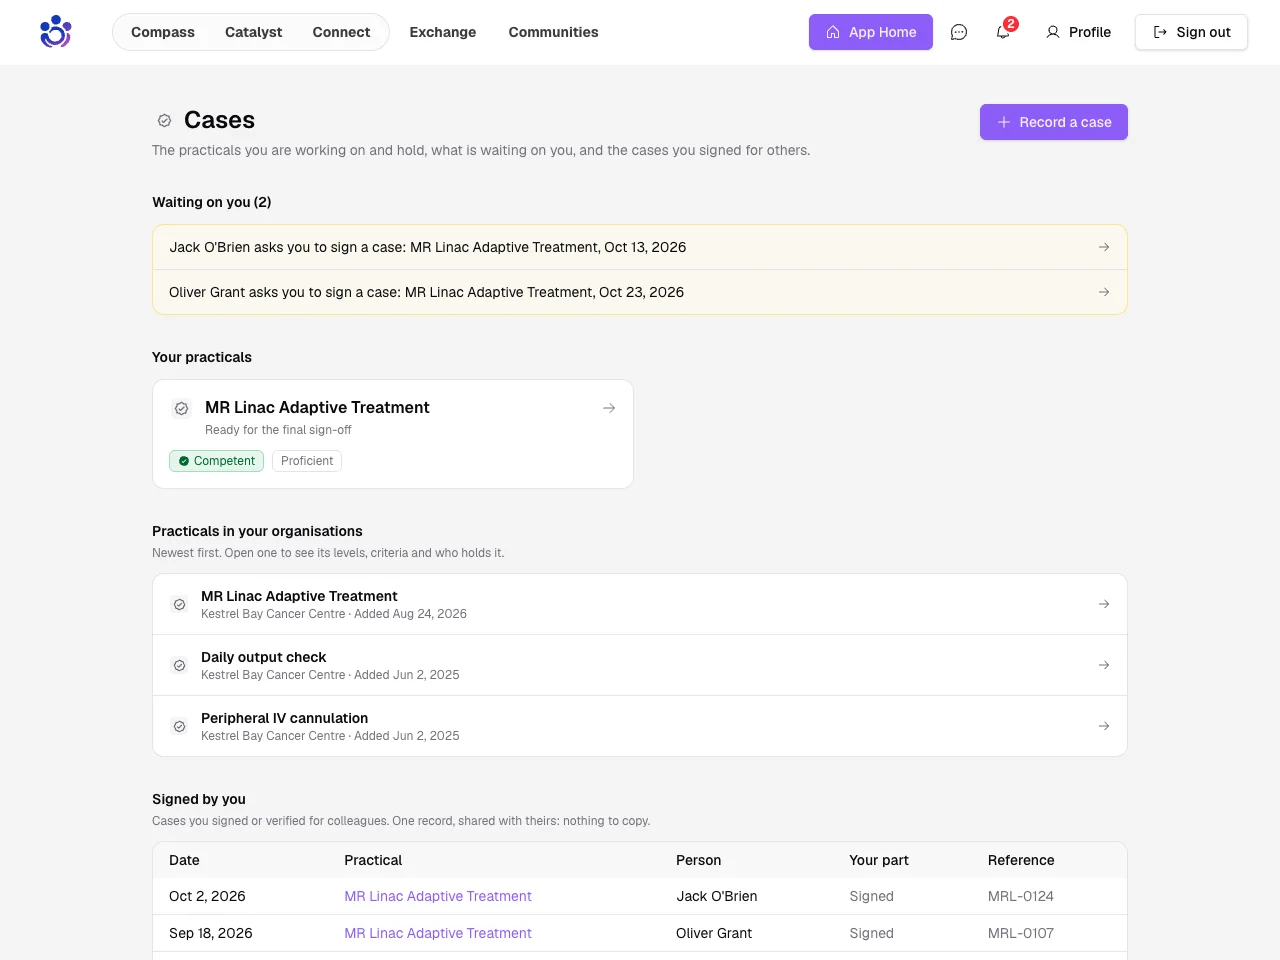This screenshot has height=960, width=1280.
Task: Click Jack O'Brien in Person column
Action: click(x=716, y=896)
